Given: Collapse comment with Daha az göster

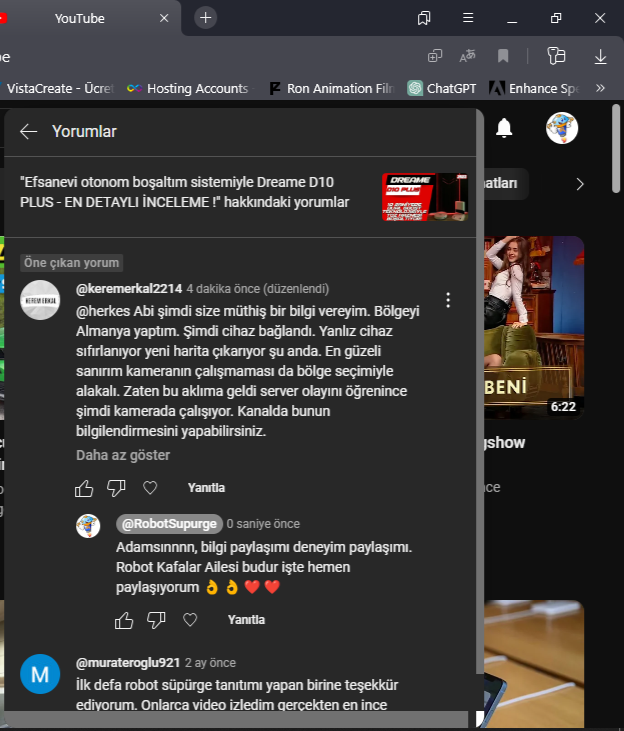Looking at the screenshot, I should [x=123, y=455].
